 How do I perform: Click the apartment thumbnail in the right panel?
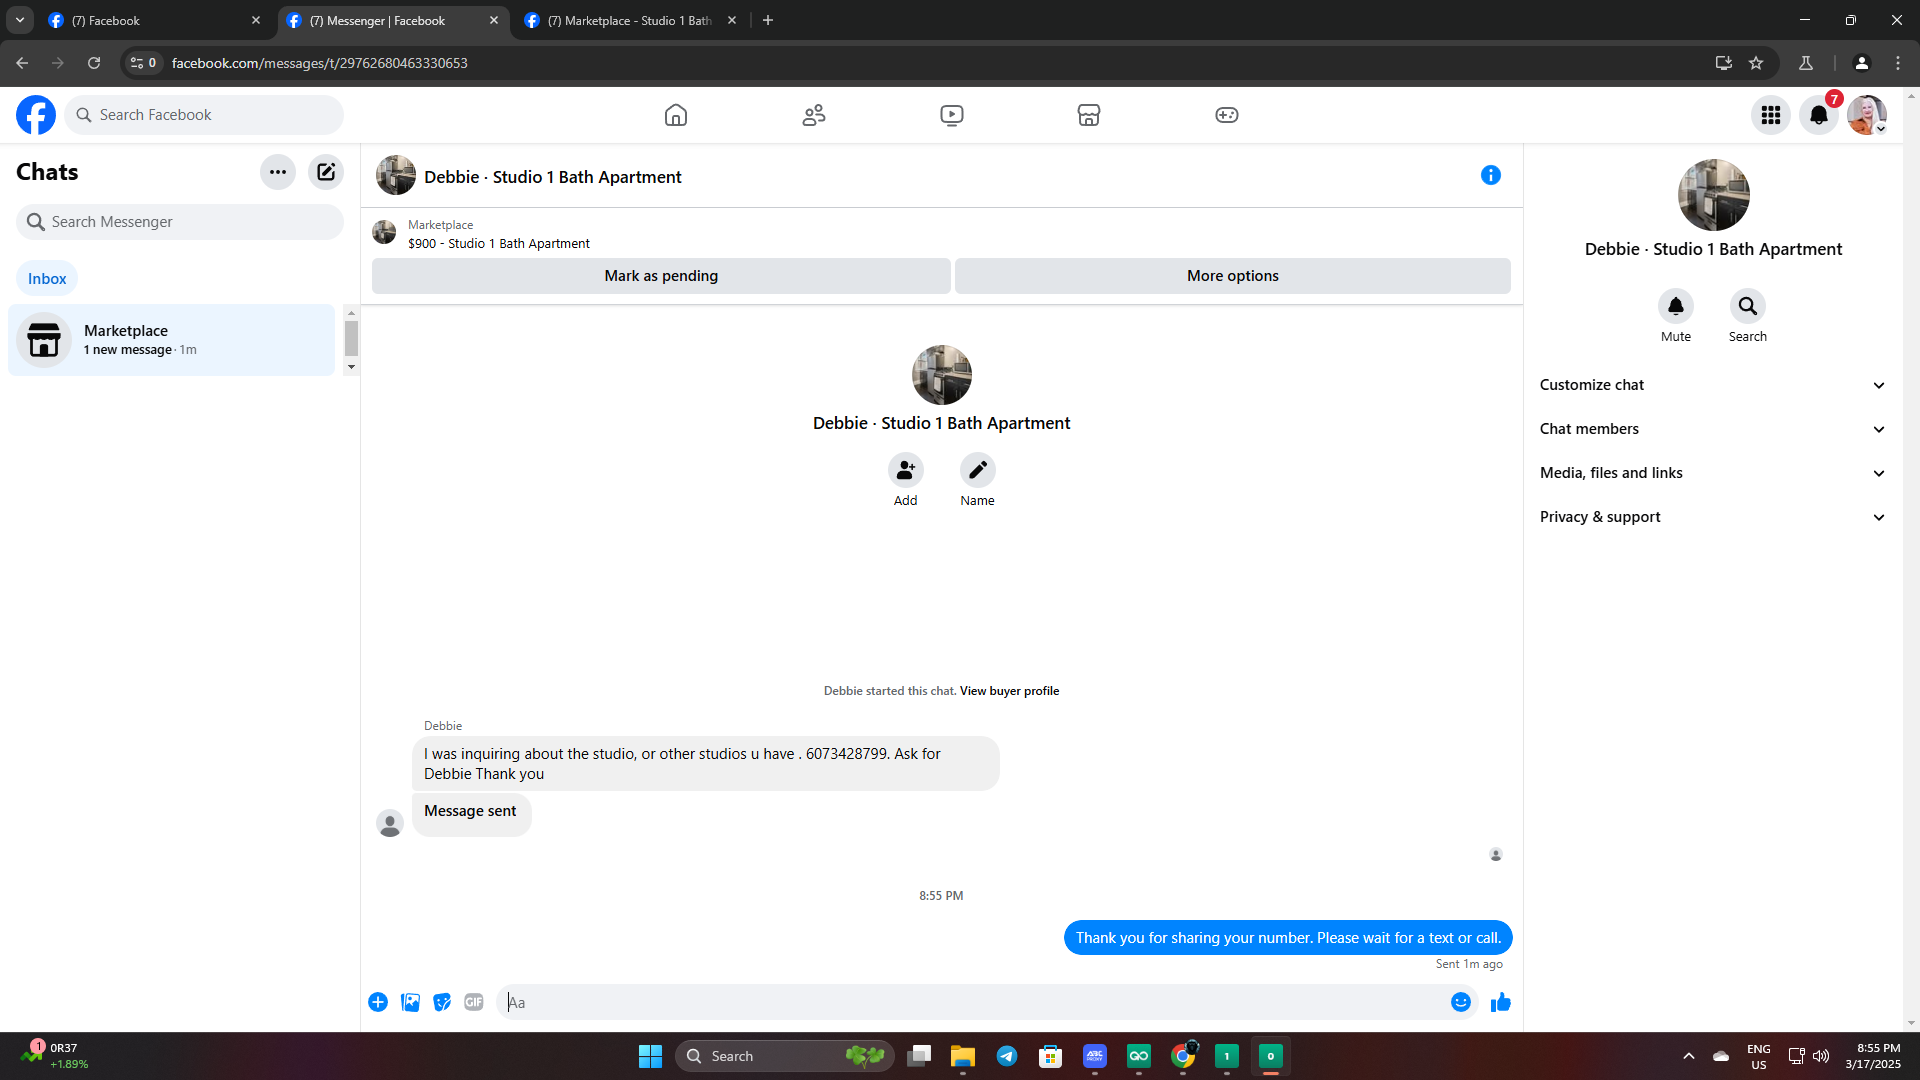pyautogui.click(x=1714, y=195)
